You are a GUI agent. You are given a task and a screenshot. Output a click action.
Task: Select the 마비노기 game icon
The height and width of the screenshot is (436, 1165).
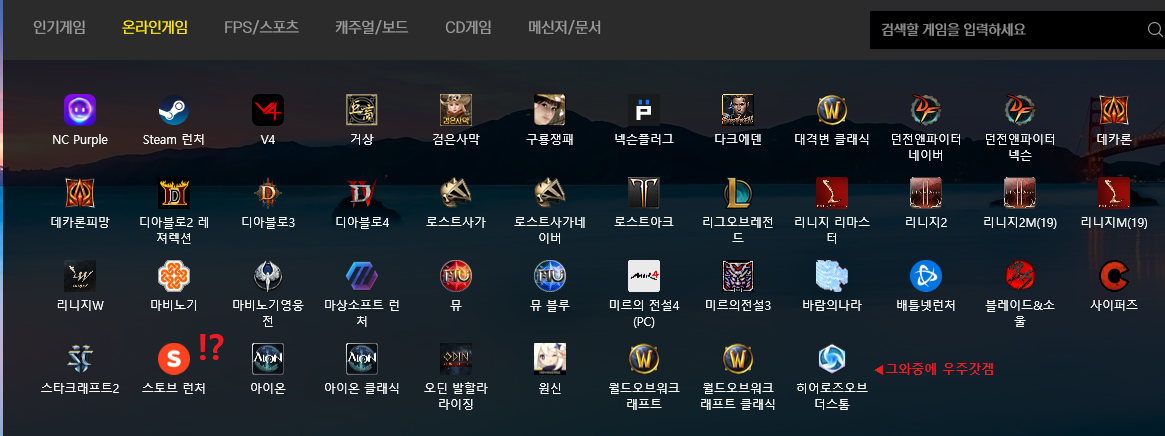(x=173, y=276)
